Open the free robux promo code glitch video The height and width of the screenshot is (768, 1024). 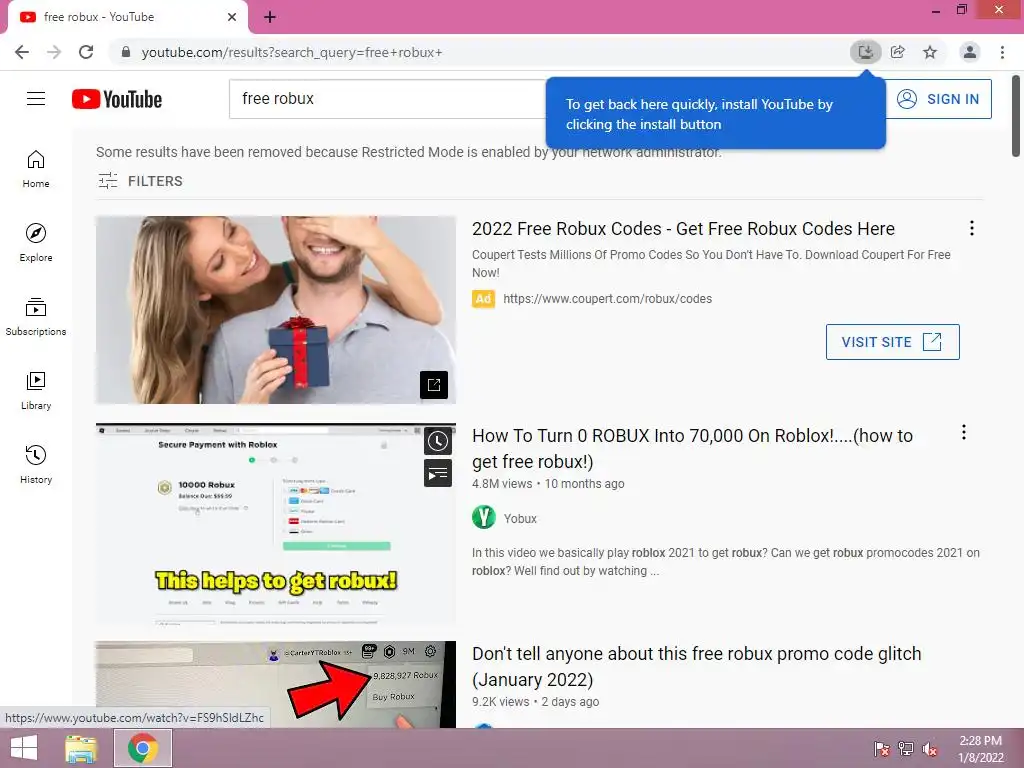[x=696, y=666]
